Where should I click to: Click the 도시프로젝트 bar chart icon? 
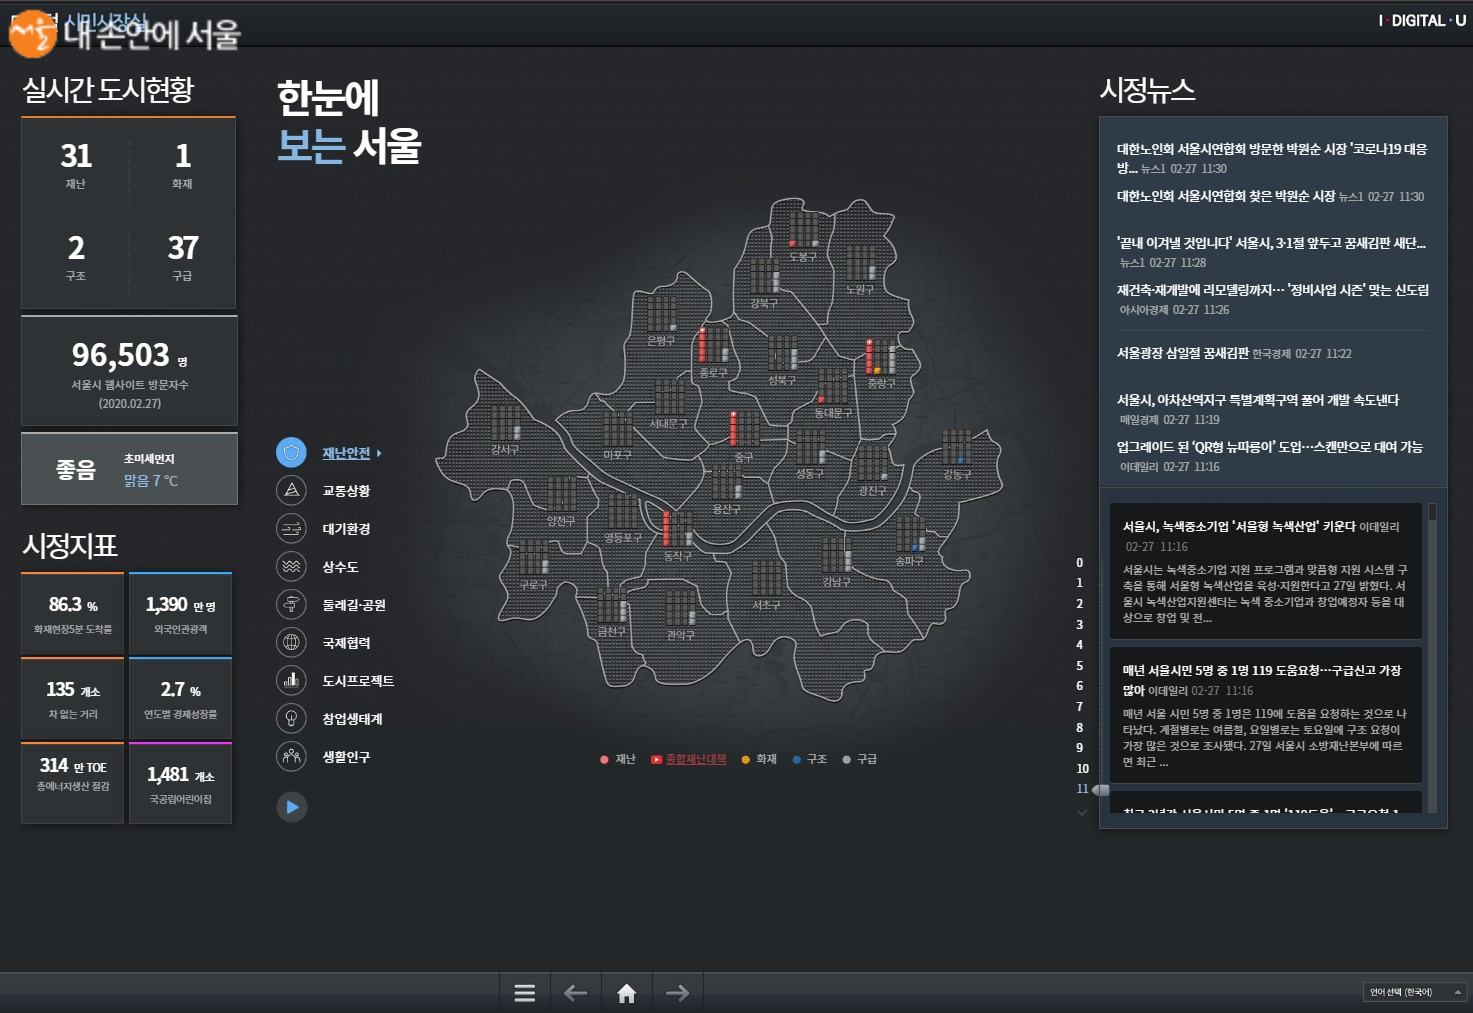coord(291,680)
